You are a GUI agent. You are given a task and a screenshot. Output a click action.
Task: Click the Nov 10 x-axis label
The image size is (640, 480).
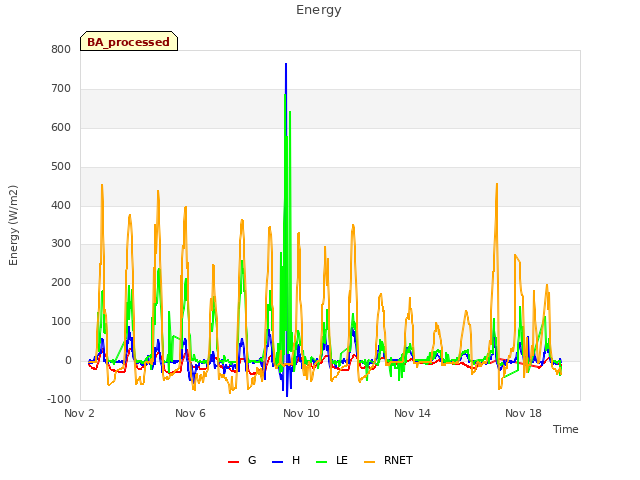pos(301,413)
